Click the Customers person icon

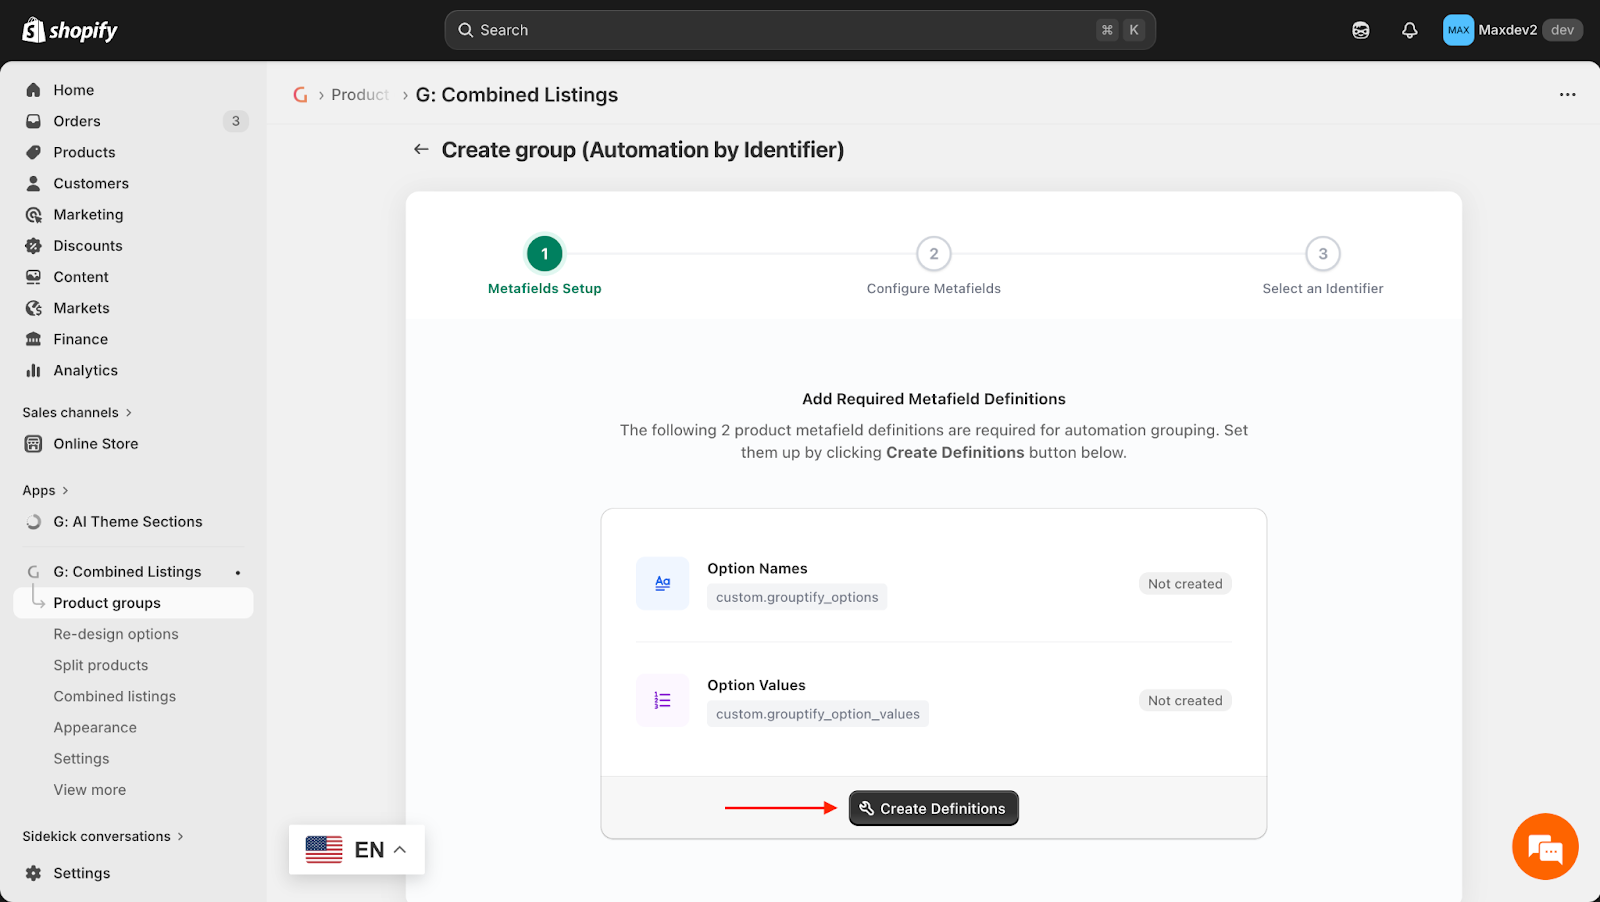33,183
